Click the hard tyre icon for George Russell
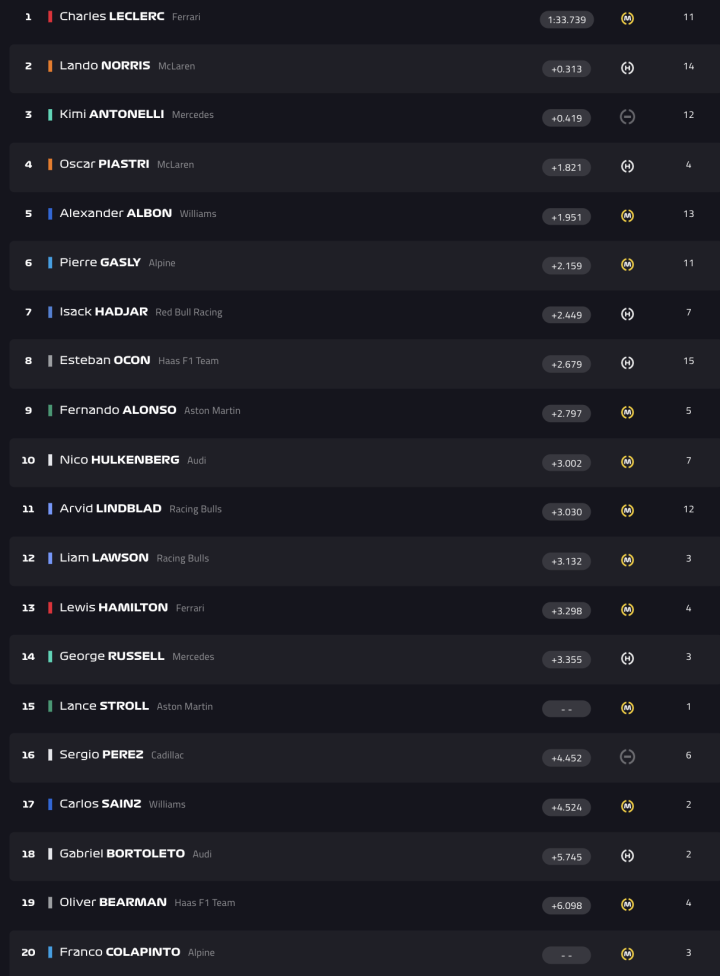The height and width of the screenshot is (976, 720). [627, 659]
